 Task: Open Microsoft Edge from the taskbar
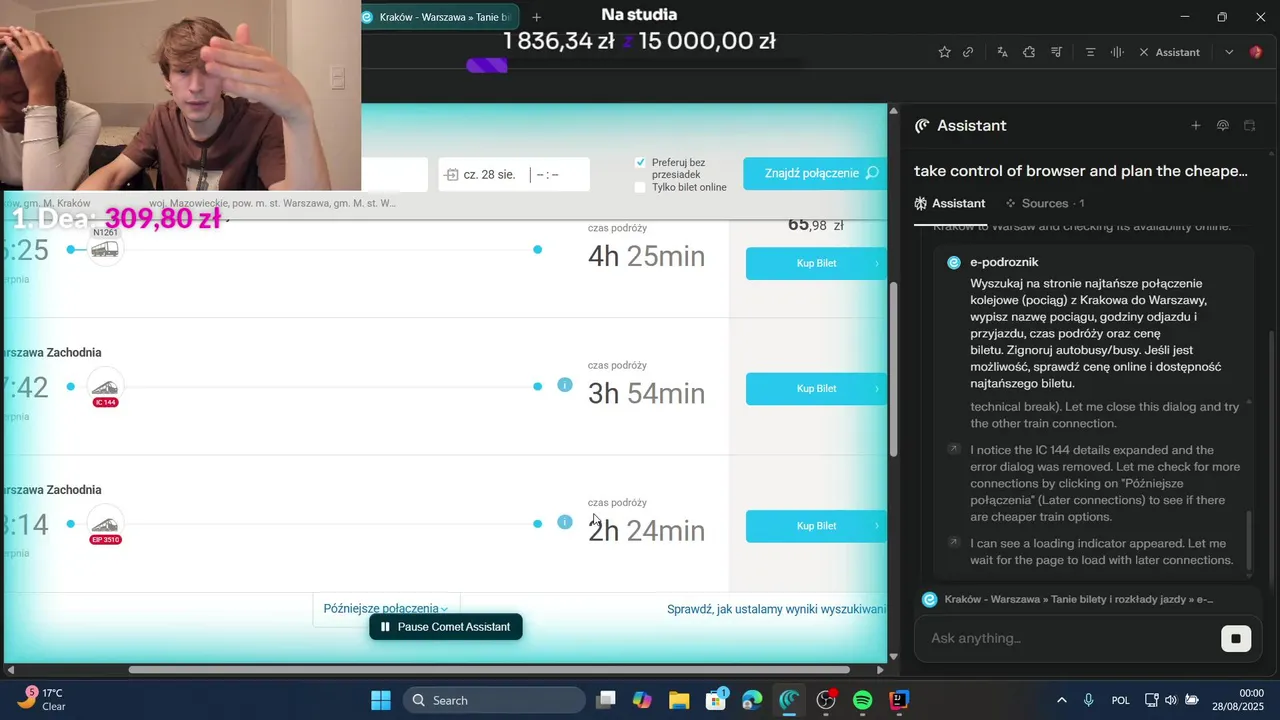click(752, 700)
